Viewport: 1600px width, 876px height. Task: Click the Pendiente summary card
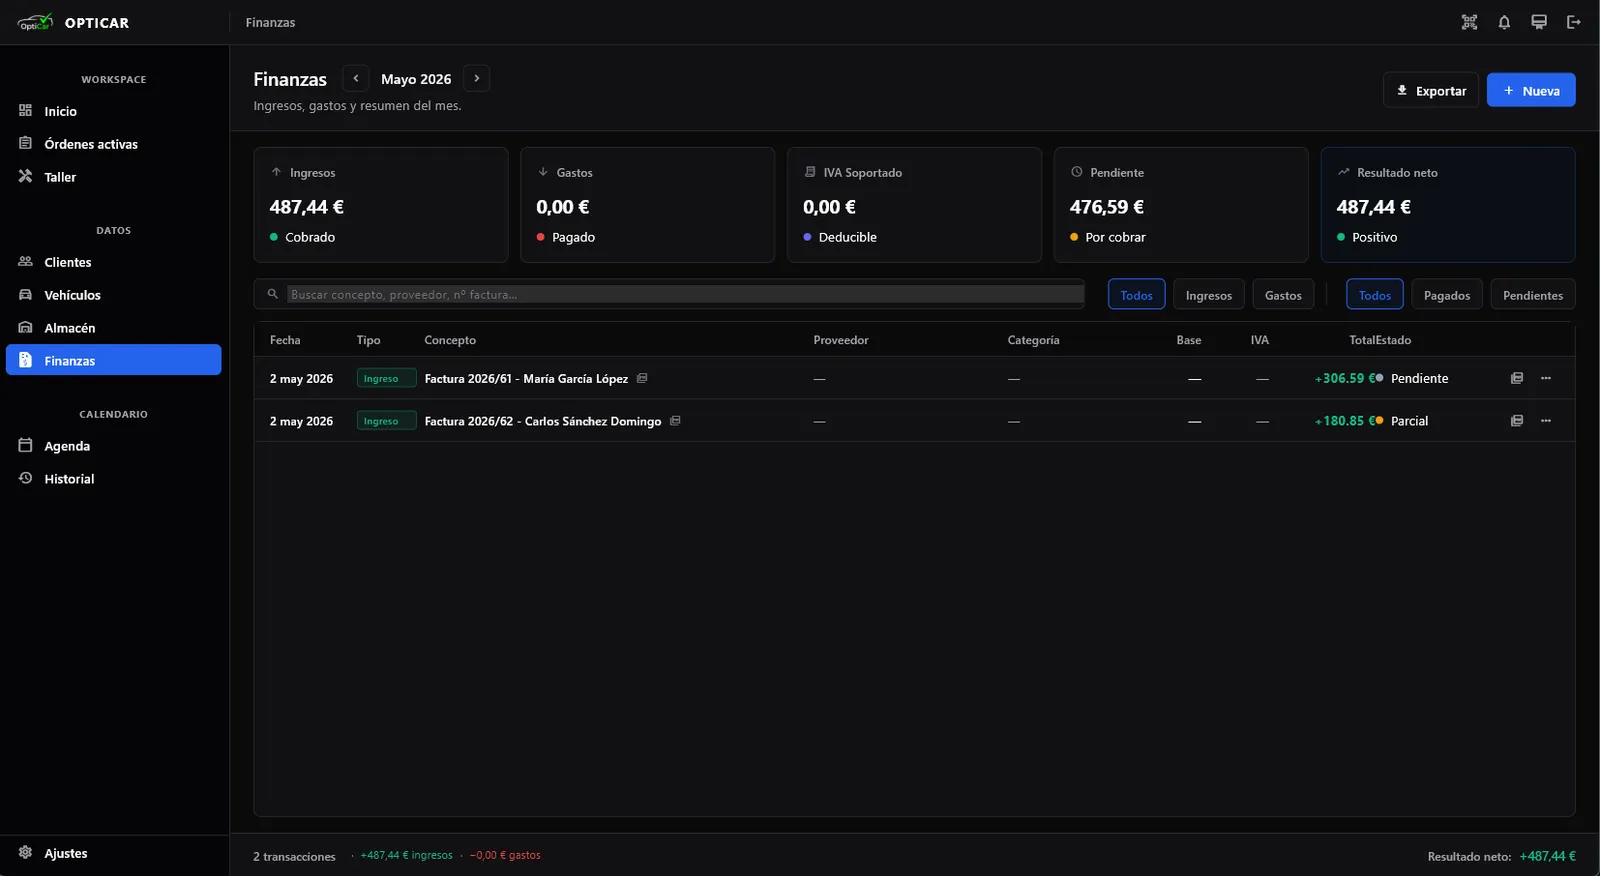1181,205
